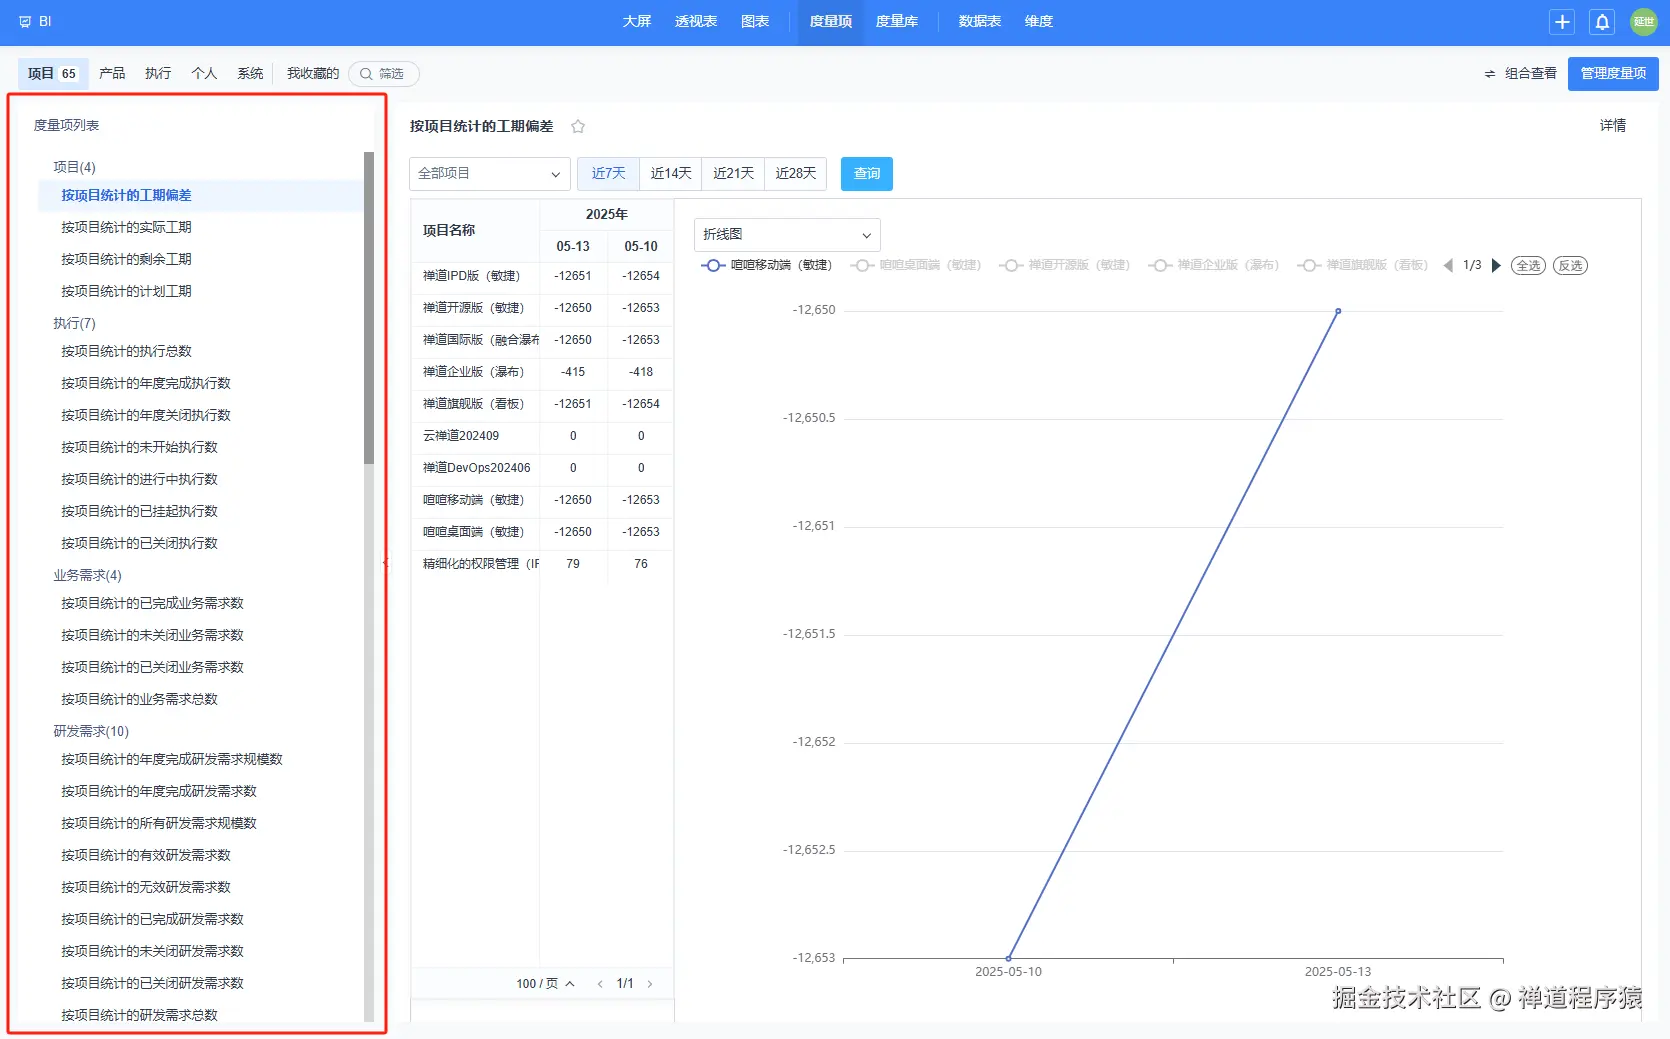Click the 查询 button
This screenshot has height=1039, width=1670.
pos(867,174)
